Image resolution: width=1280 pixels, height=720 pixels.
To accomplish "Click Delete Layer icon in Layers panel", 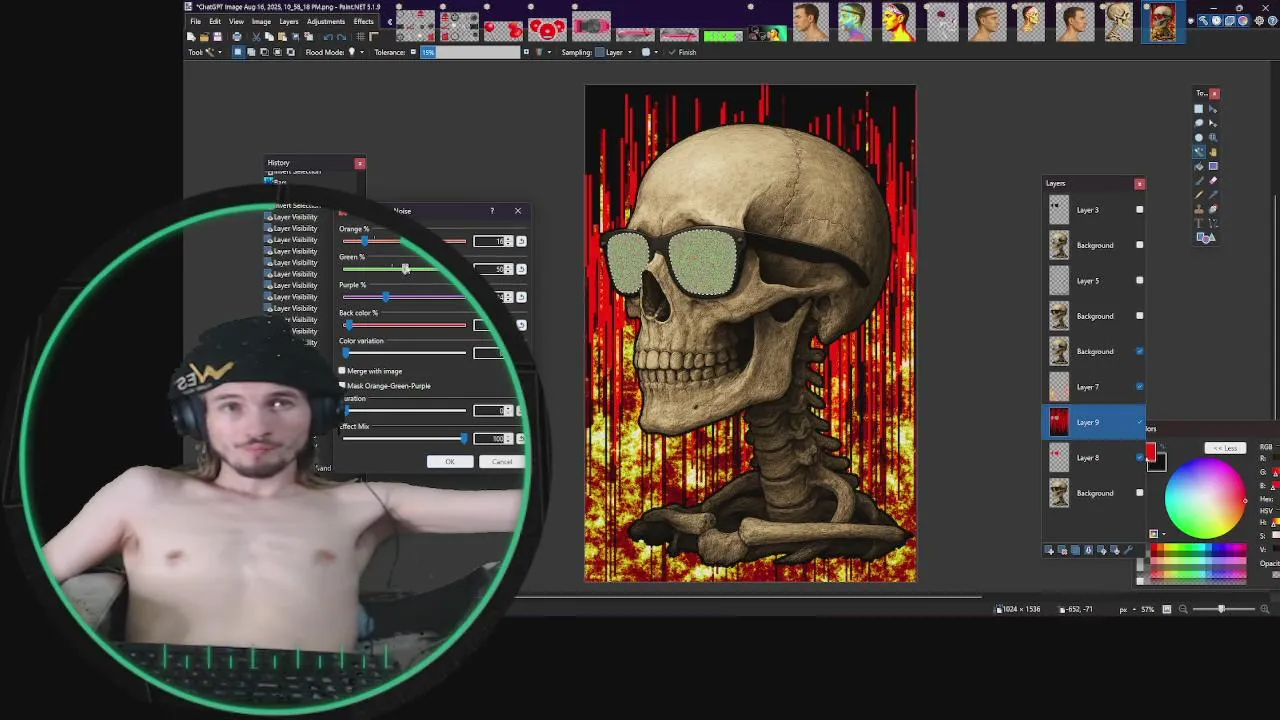I will pos(1062,550).
